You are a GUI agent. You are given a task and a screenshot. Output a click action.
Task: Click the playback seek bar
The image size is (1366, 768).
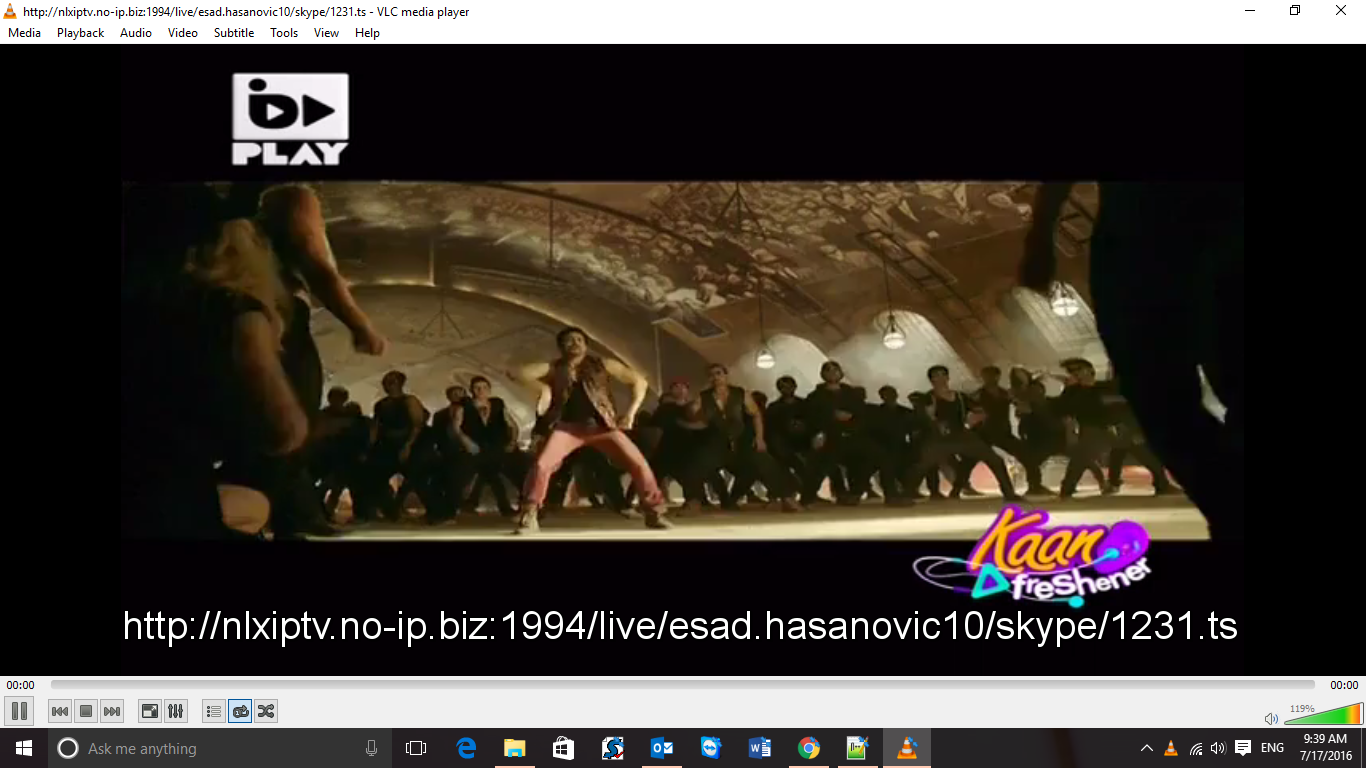click(x=683, y=685)
